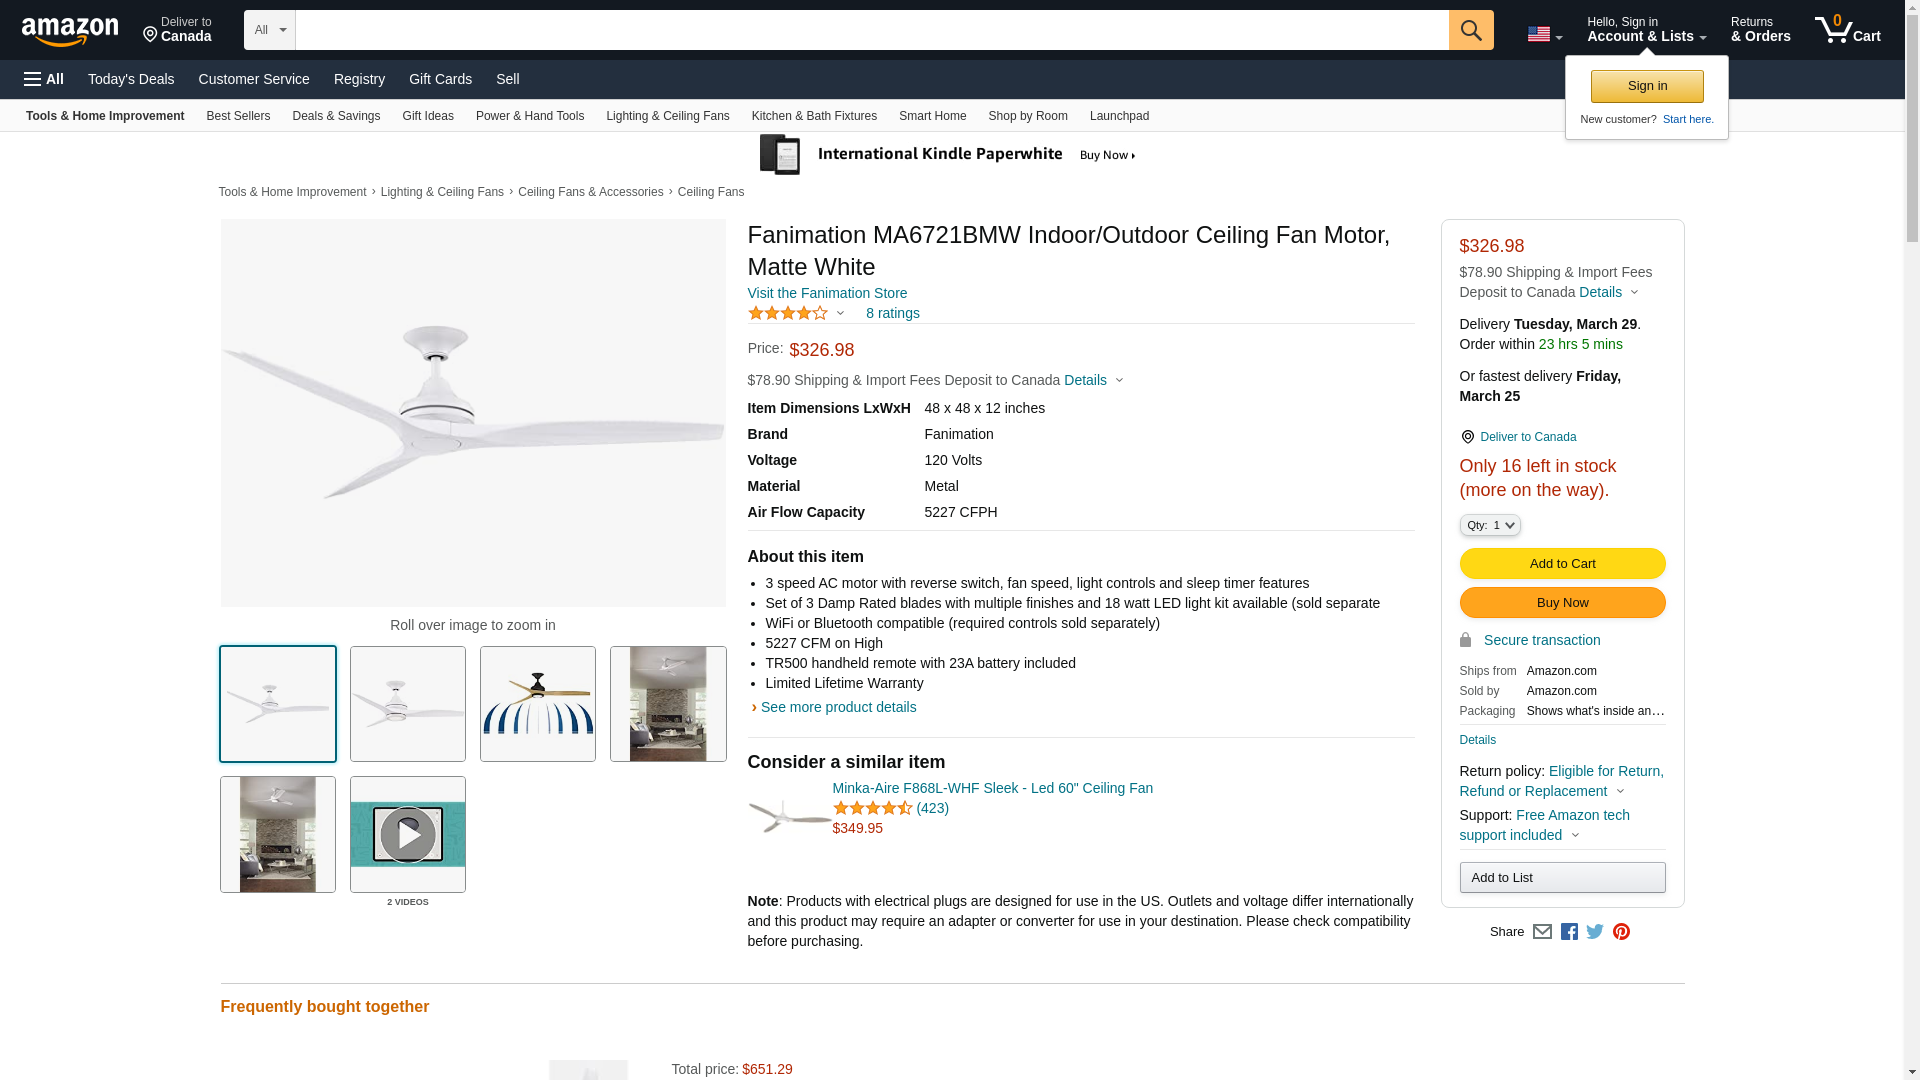Play the product video thumbnail

pos(408,834)
